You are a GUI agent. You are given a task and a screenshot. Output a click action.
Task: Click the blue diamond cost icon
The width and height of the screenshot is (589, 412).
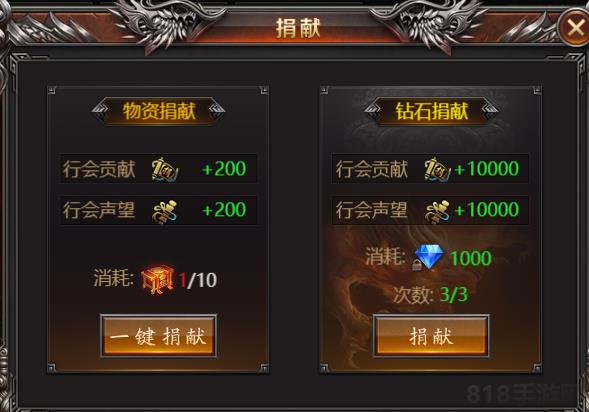tap(429, 257)
